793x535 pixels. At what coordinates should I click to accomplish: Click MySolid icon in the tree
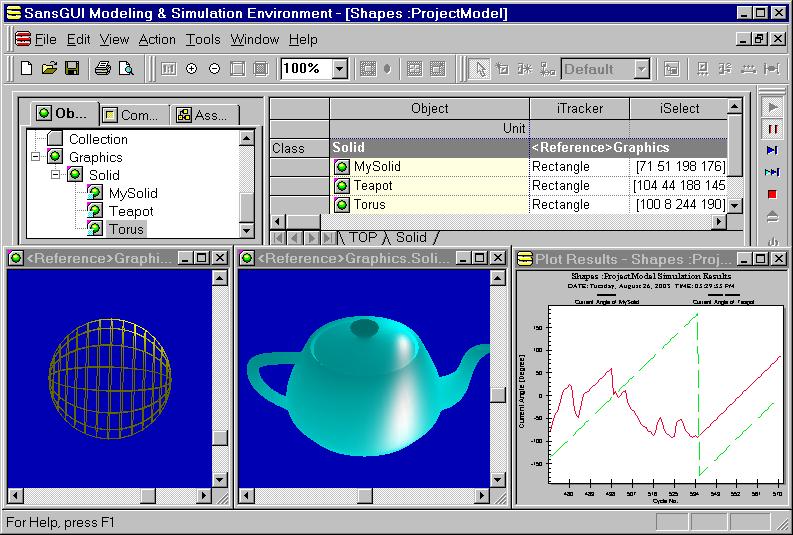[95, 193]
